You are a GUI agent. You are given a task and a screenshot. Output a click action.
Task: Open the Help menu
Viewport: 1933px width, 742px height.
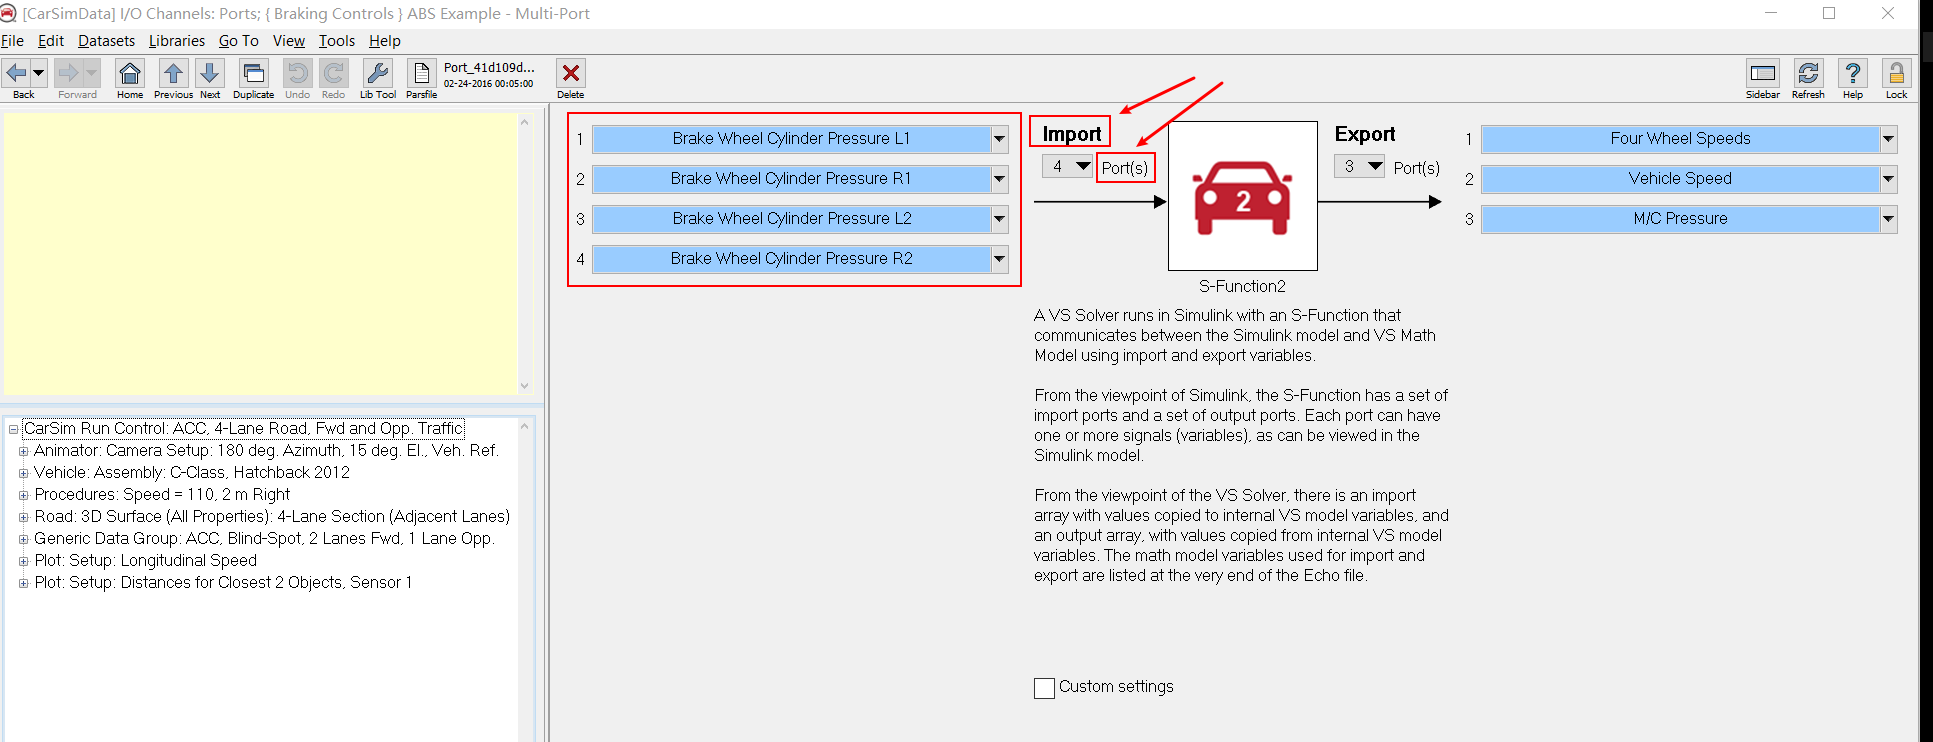click(x=385, y=41)
